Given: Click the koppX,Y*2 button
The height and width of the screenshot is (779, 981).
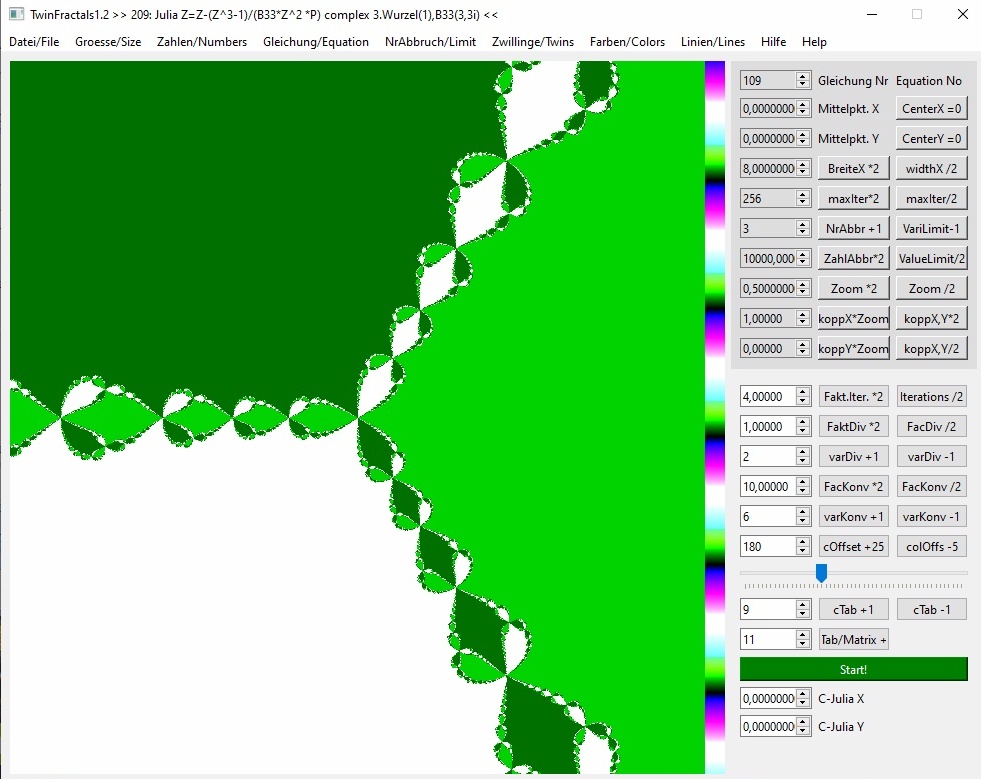Looking at the screenshot, I should (932, 318).
